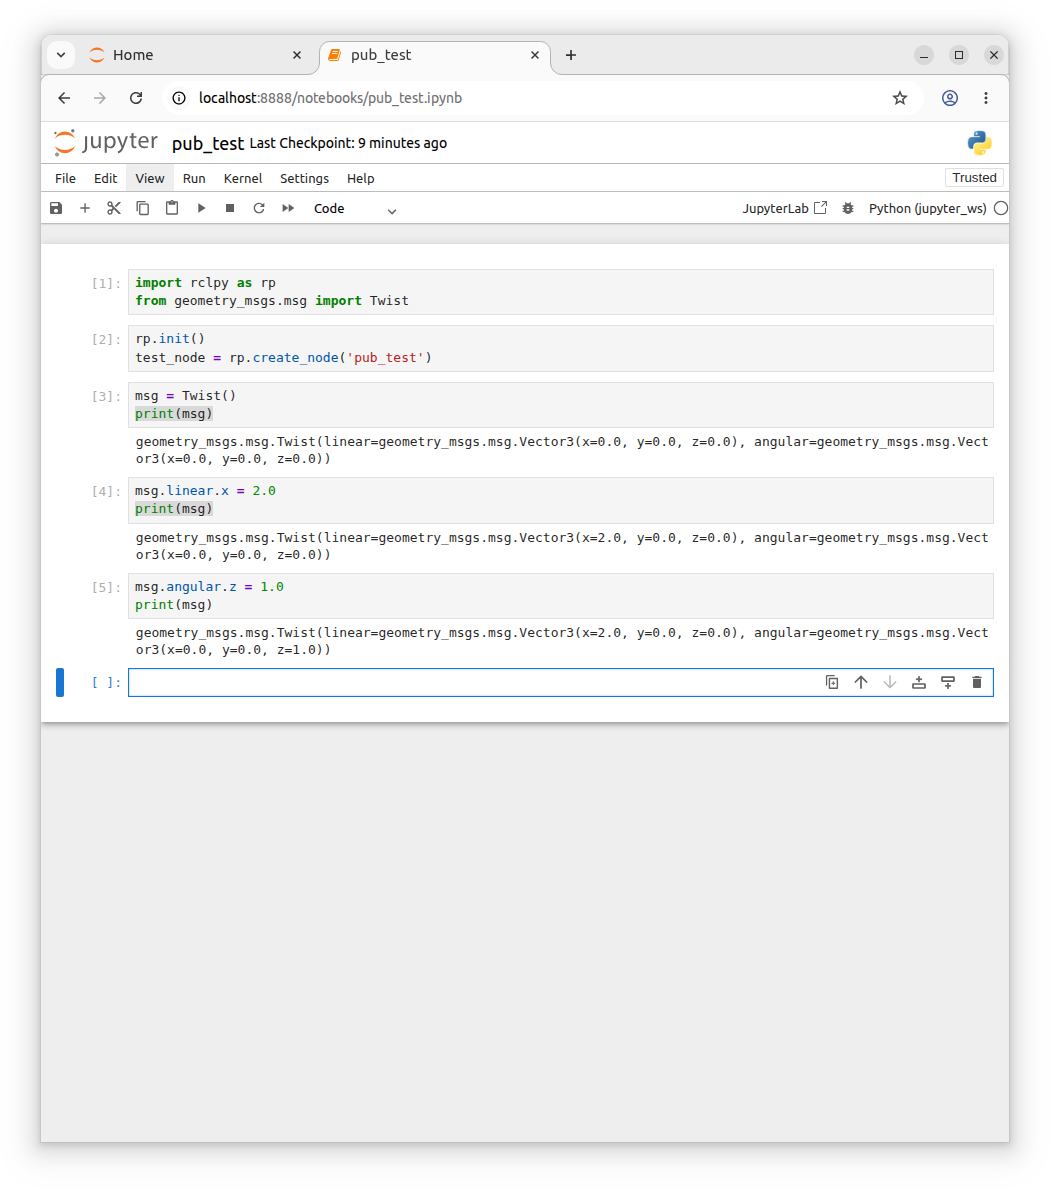Open the View menu

[149, 178]
